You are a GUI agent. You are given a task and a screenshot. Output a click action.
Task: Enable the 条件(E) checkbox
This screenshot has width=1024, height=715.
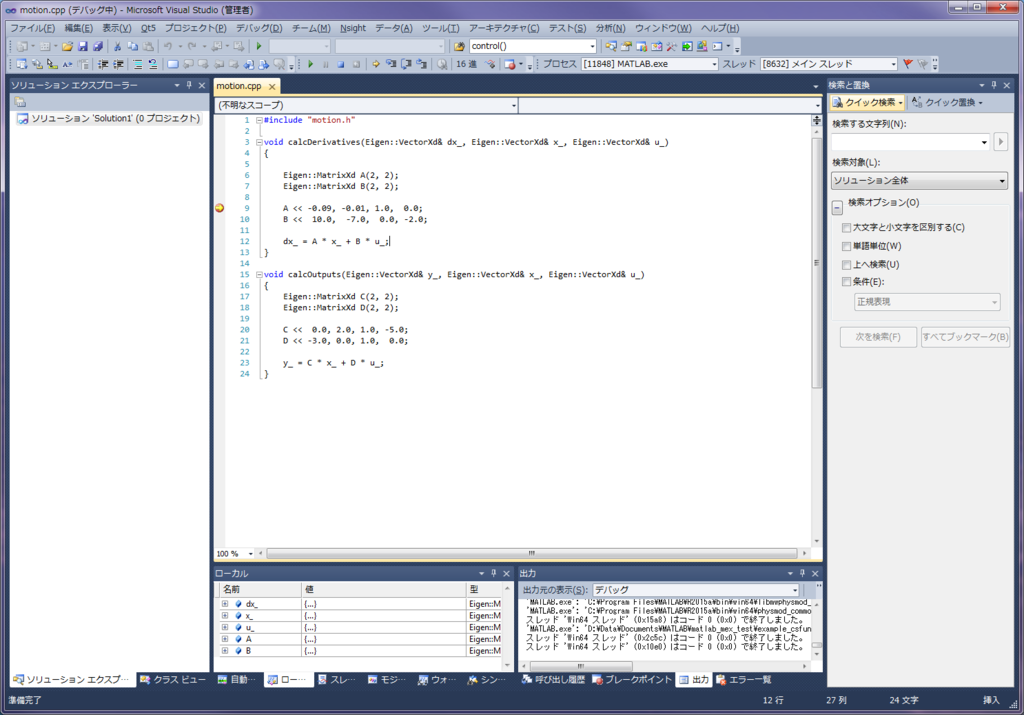tap(846, 282)
